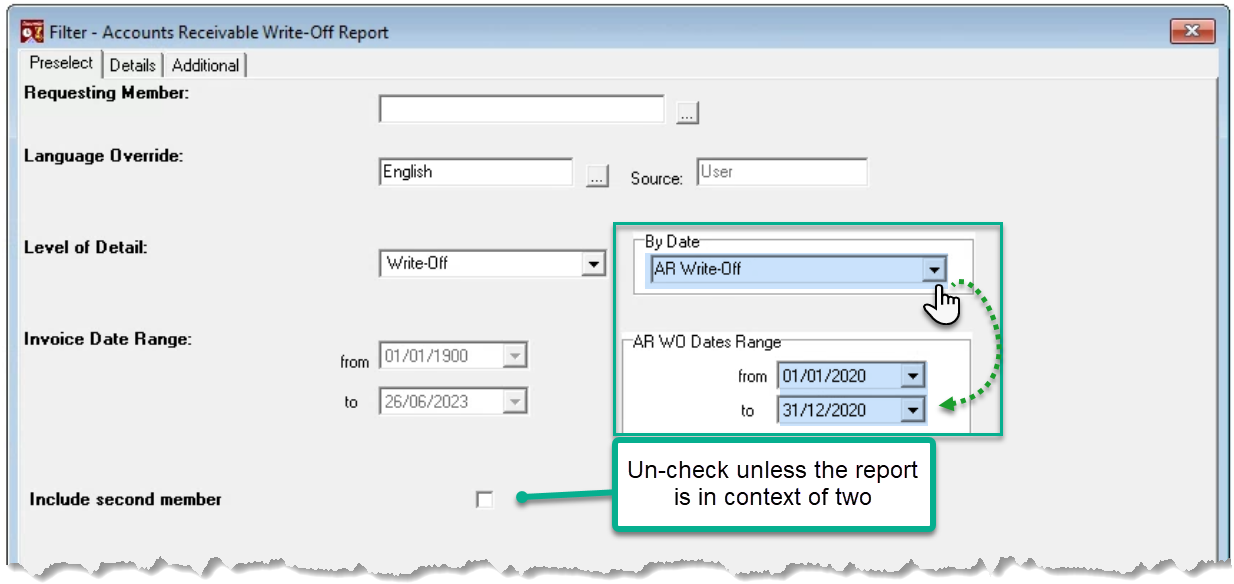Click the Language Override field showing English
Image resolution: width=1234 pixels, height=584 pixels.
[476, 172]
